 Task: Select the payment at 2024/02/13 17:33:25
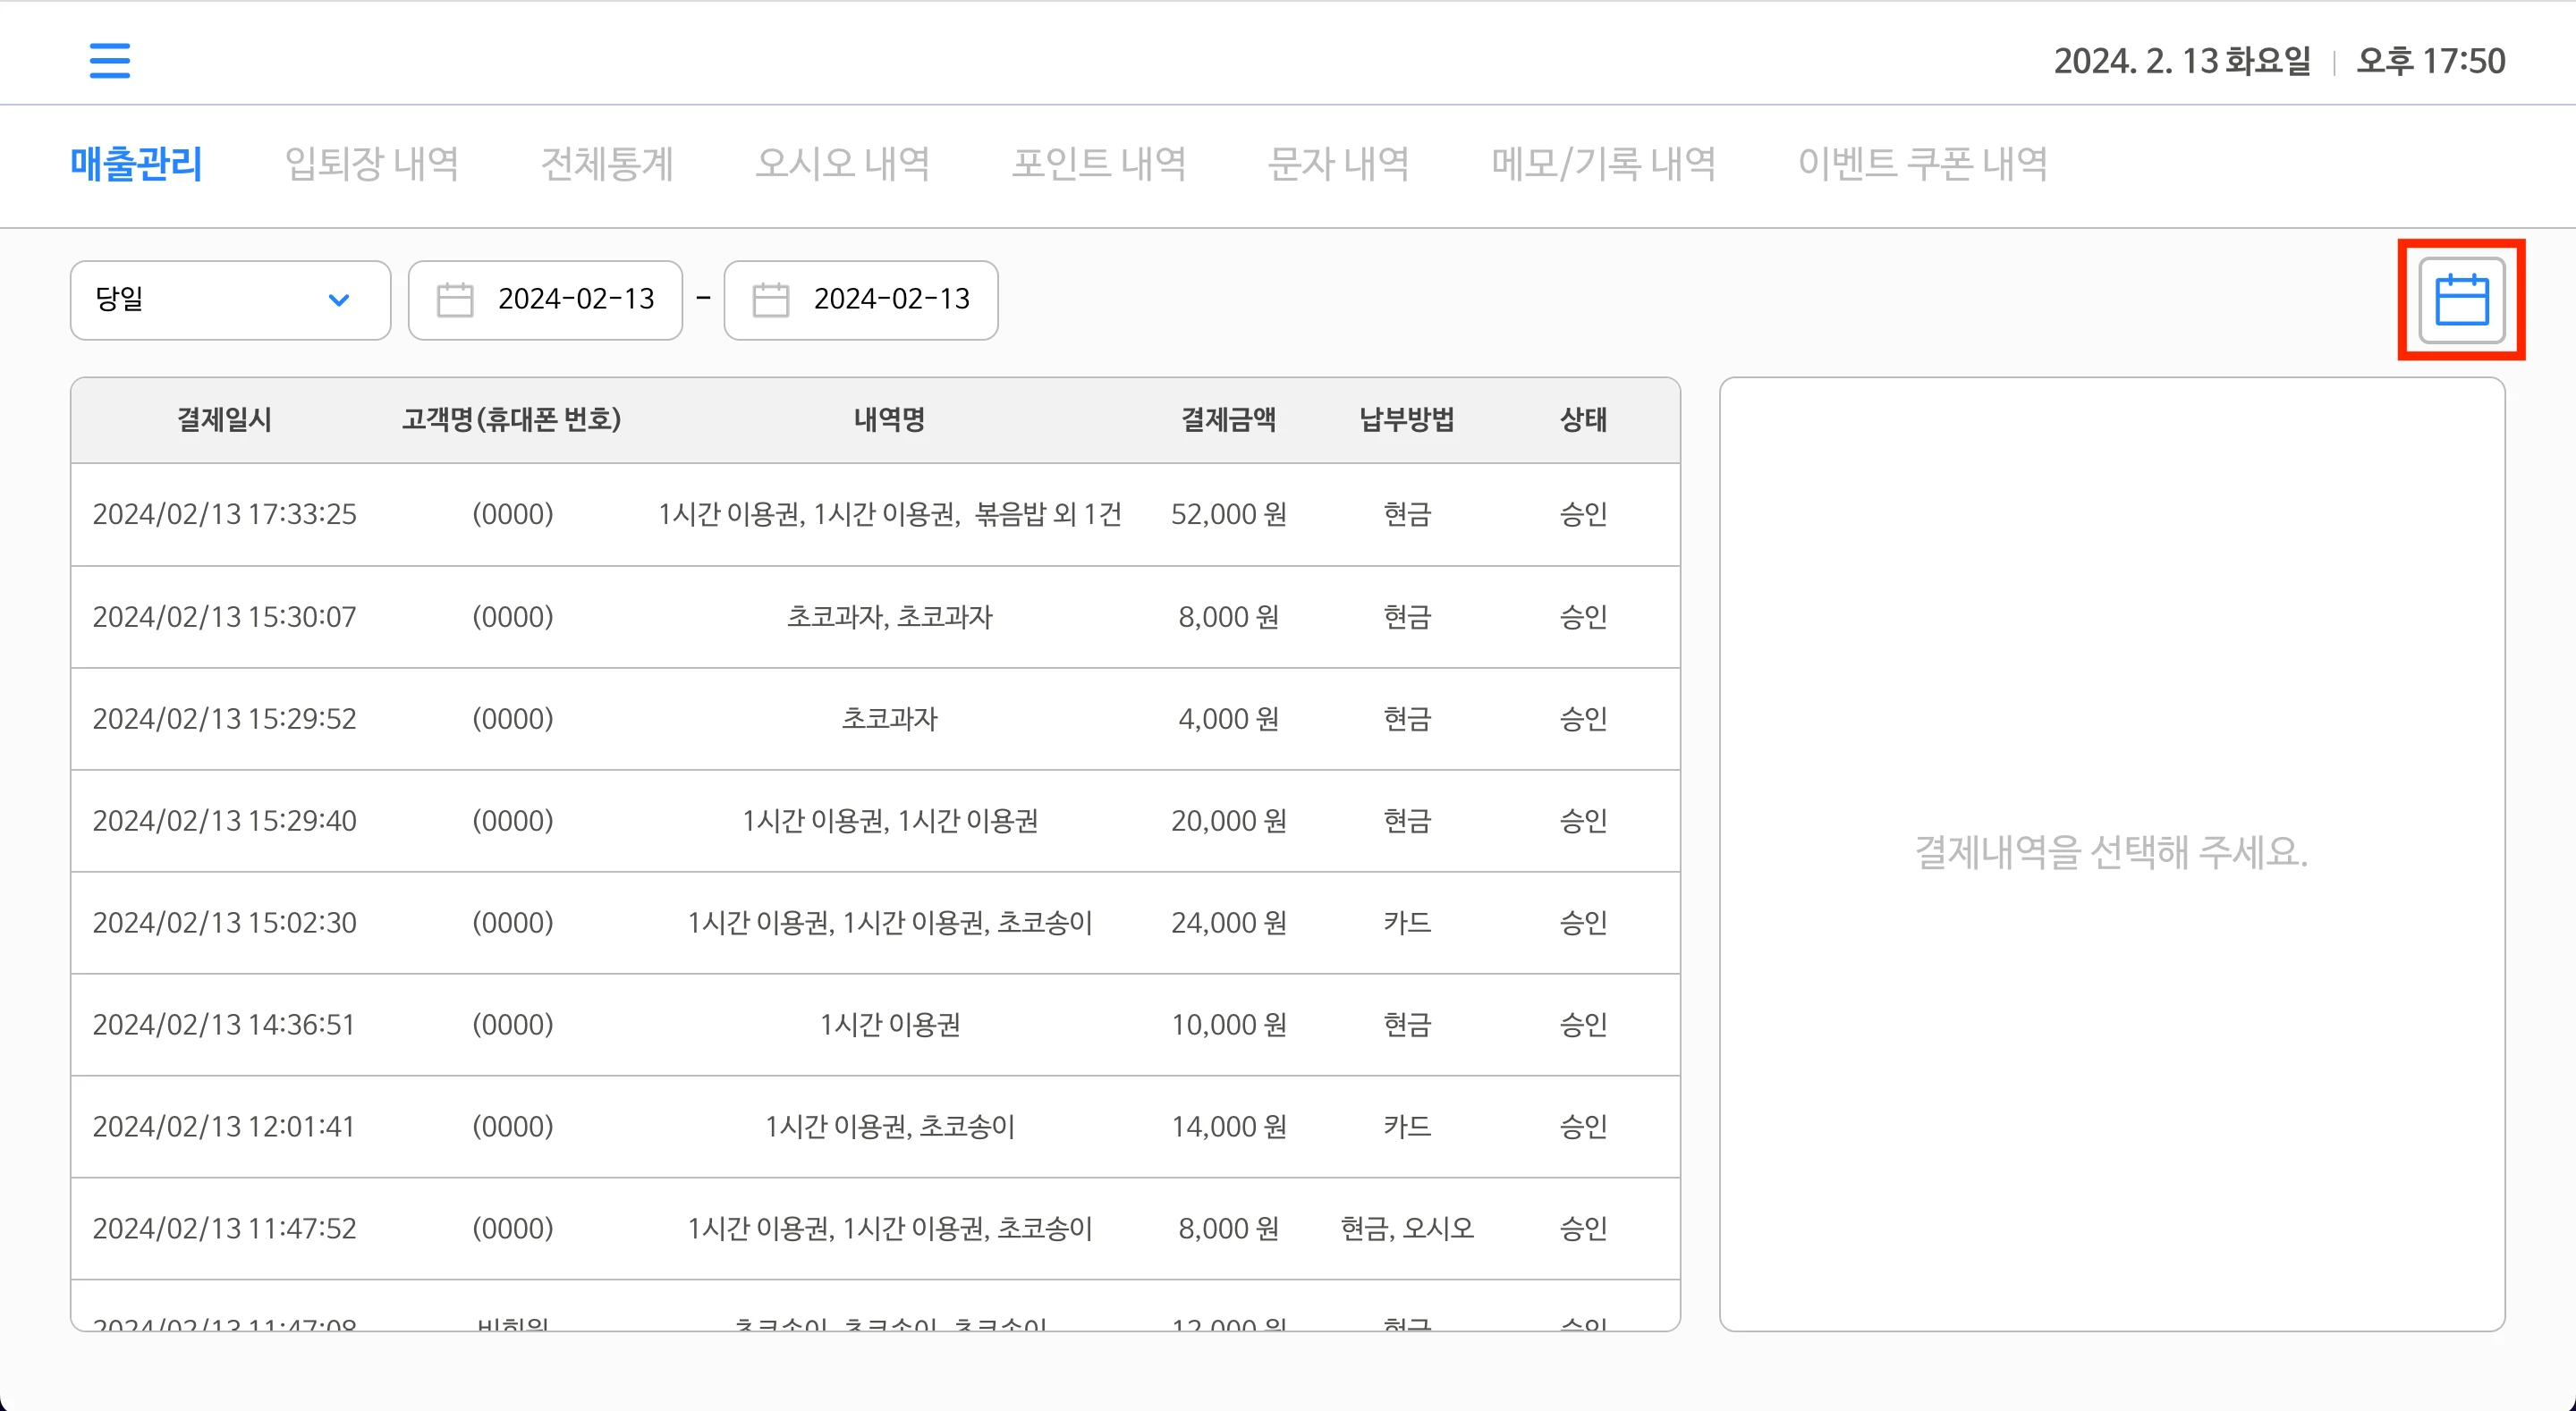pos(875,514)
